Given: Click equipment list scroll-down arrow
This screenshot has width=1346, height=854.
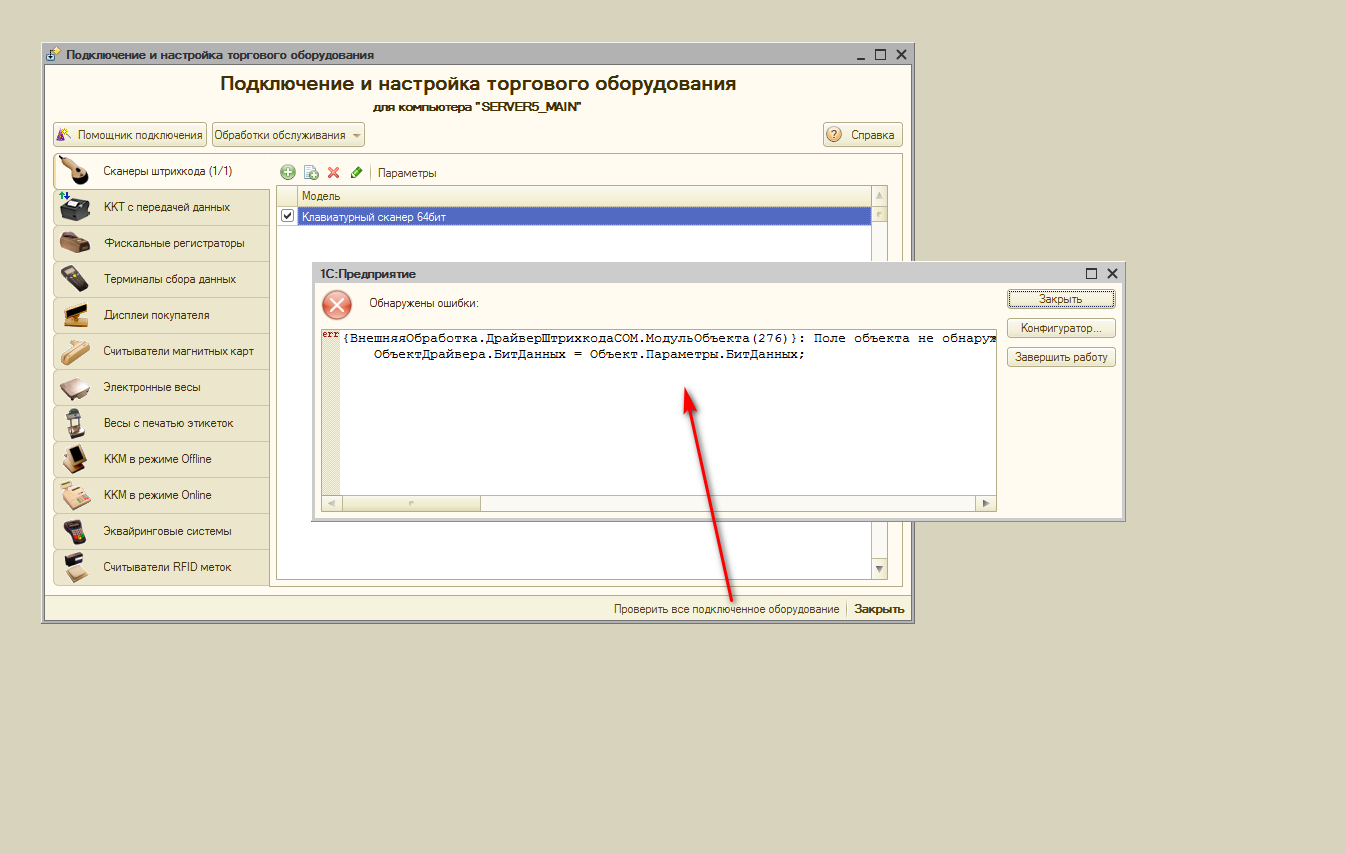Looking at the screenshot, I should pos(880,569).
